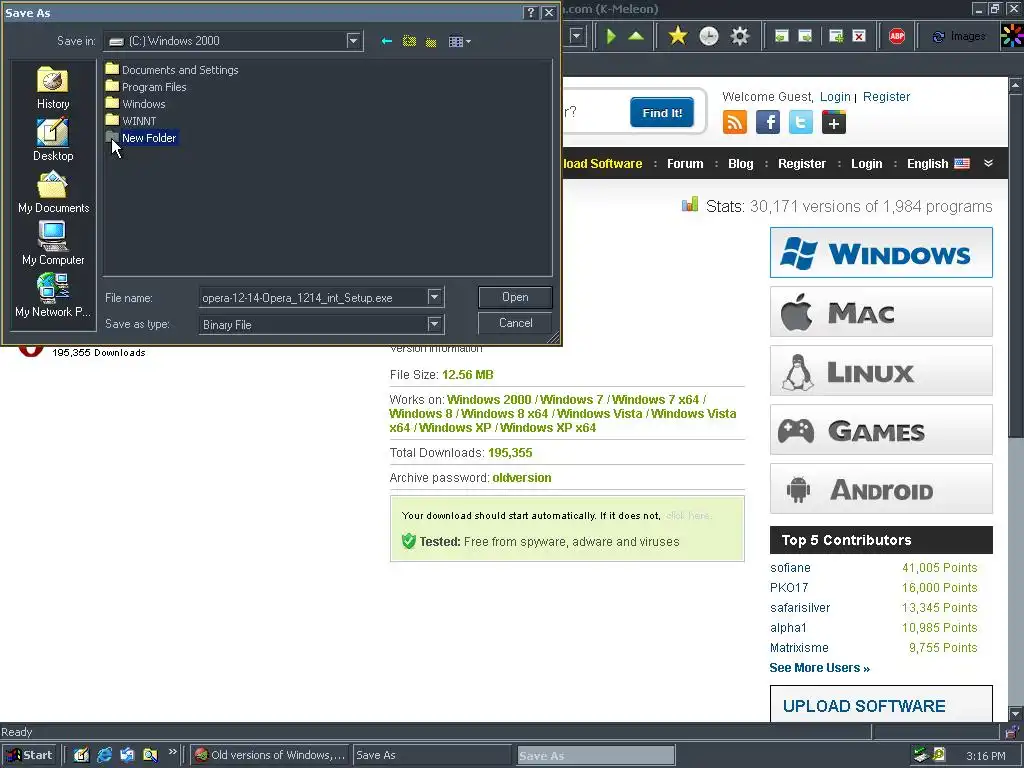Click the Find It! search button

pos(662,113)
